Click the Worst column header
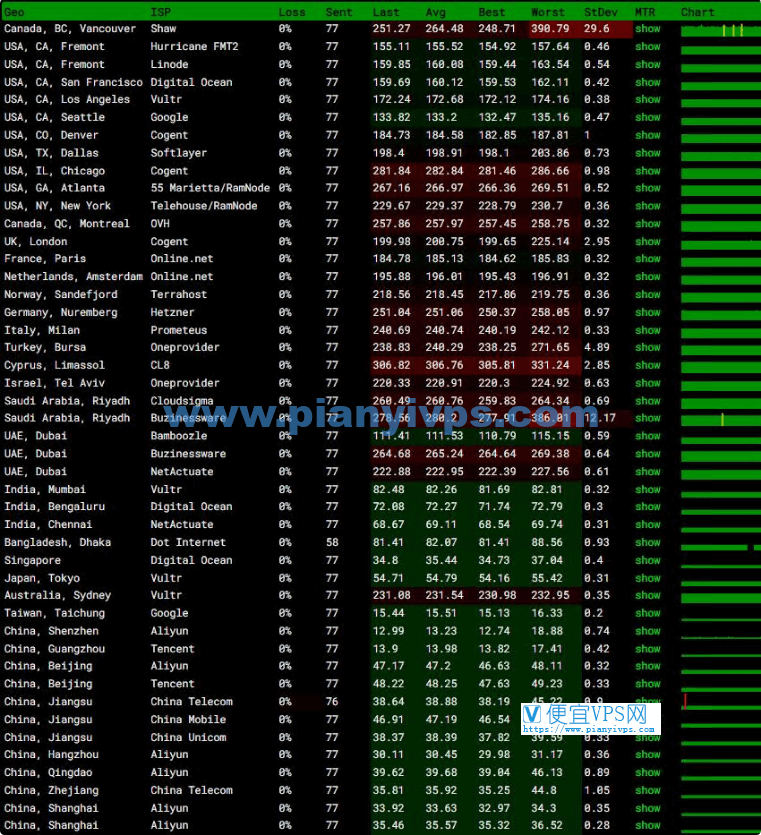Screen dimensions: 761x835 click(x=547, y=12)
